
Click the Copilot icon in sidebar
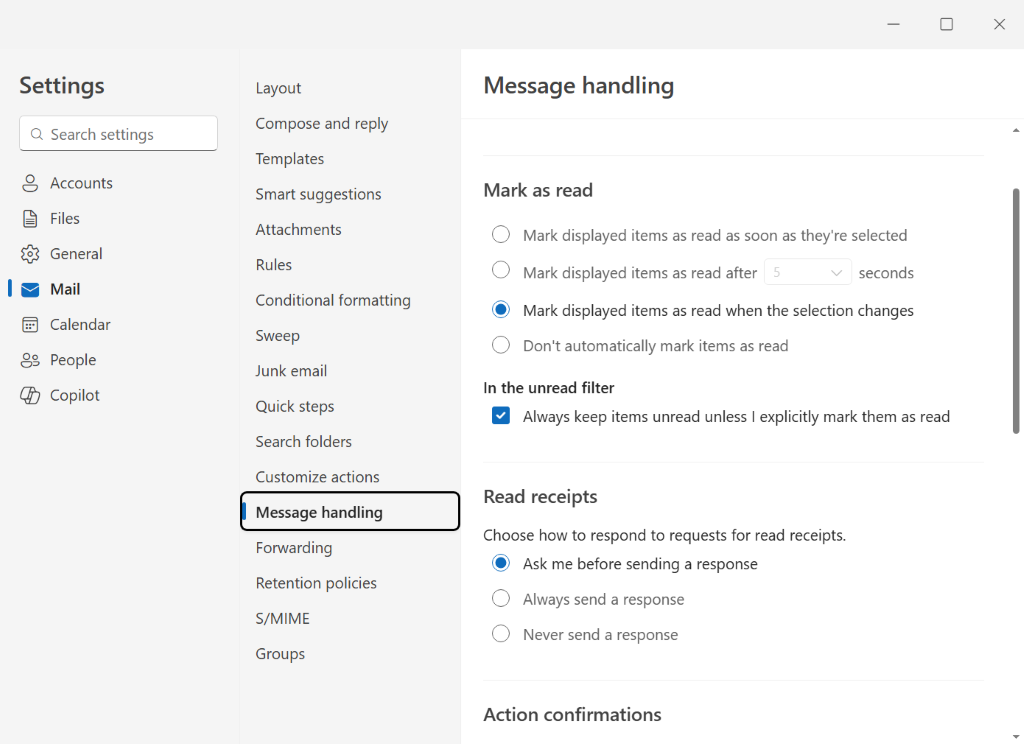coord(30,395)
